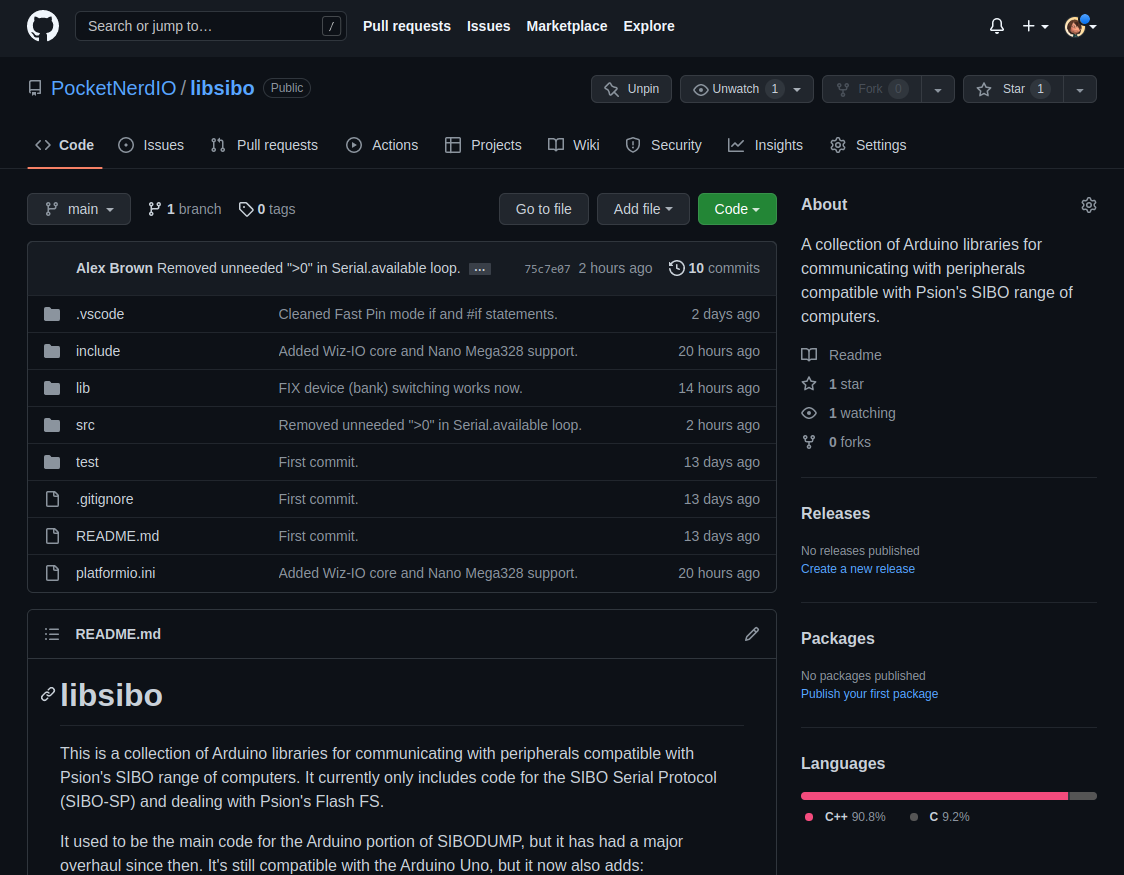Open user avatar menu

(x=1080, y=27)
